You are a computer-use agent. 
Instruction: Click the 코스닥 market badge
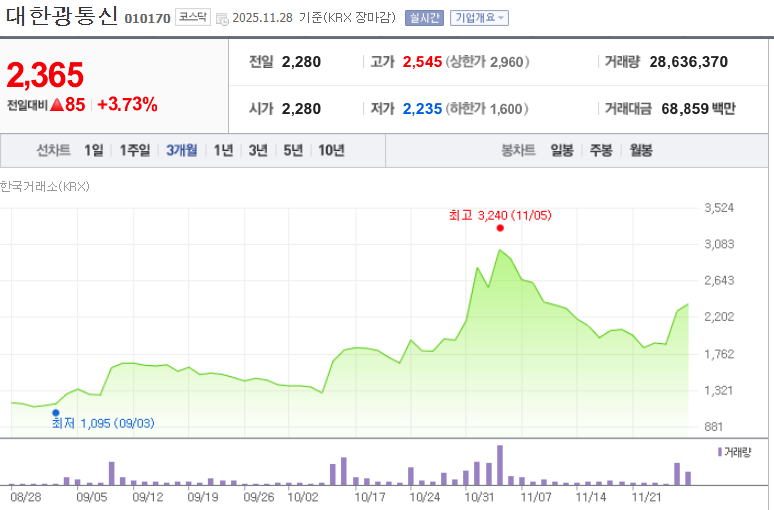pos(193,17)
